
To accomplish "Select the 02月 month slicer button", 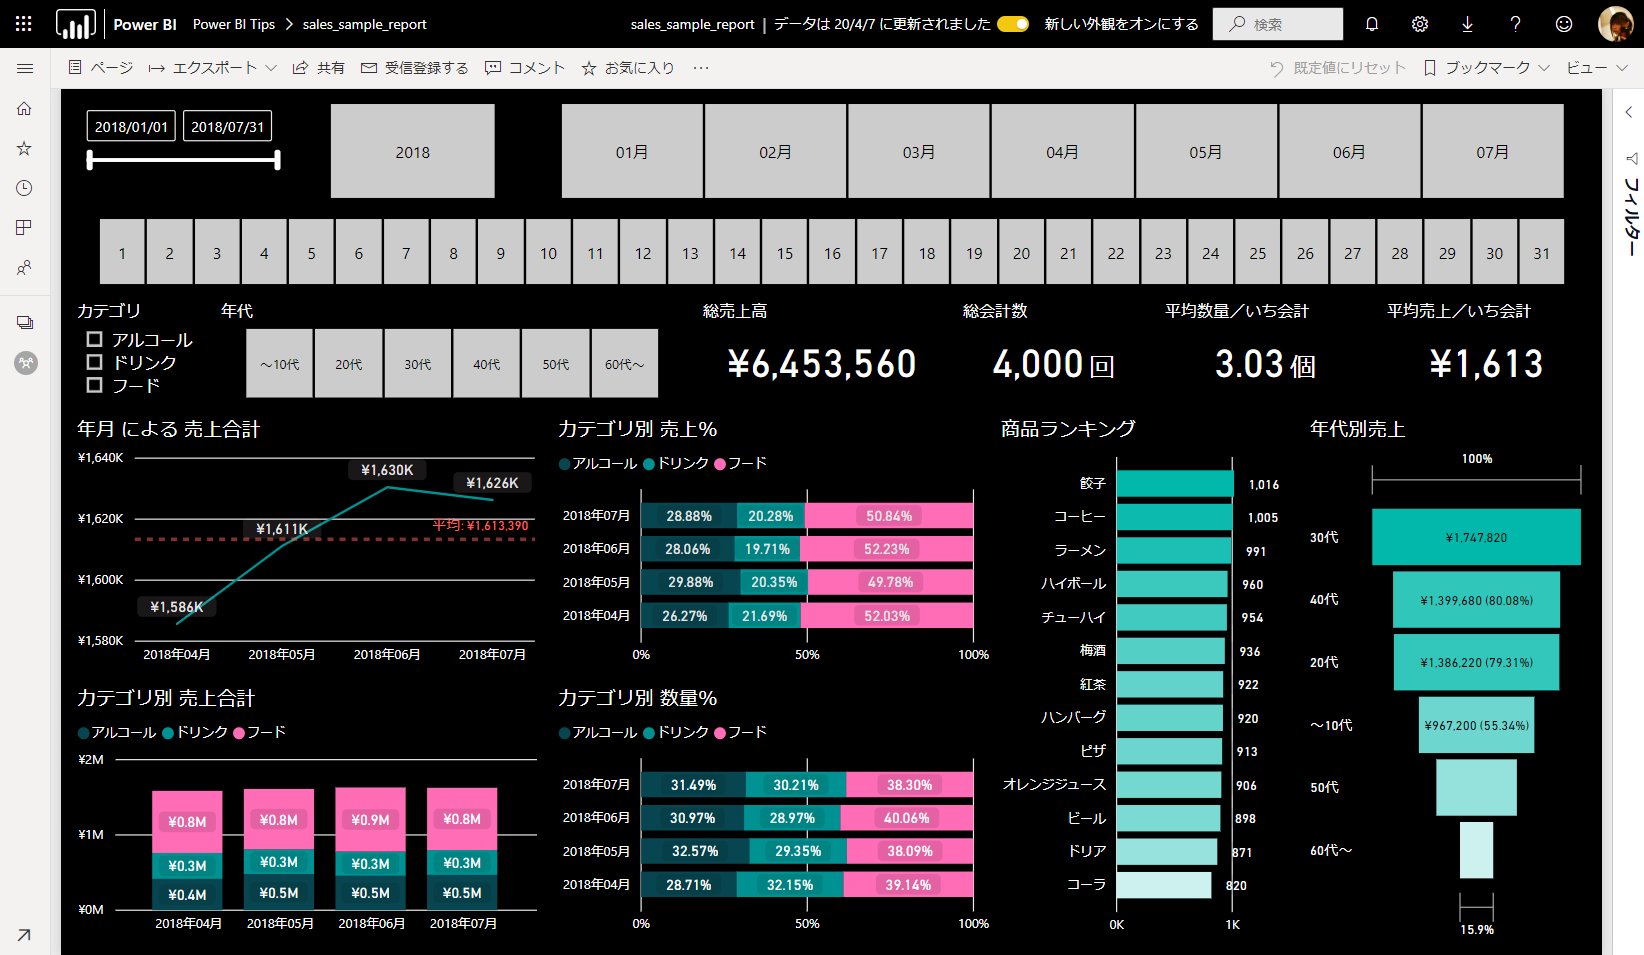I will point(775,152).
